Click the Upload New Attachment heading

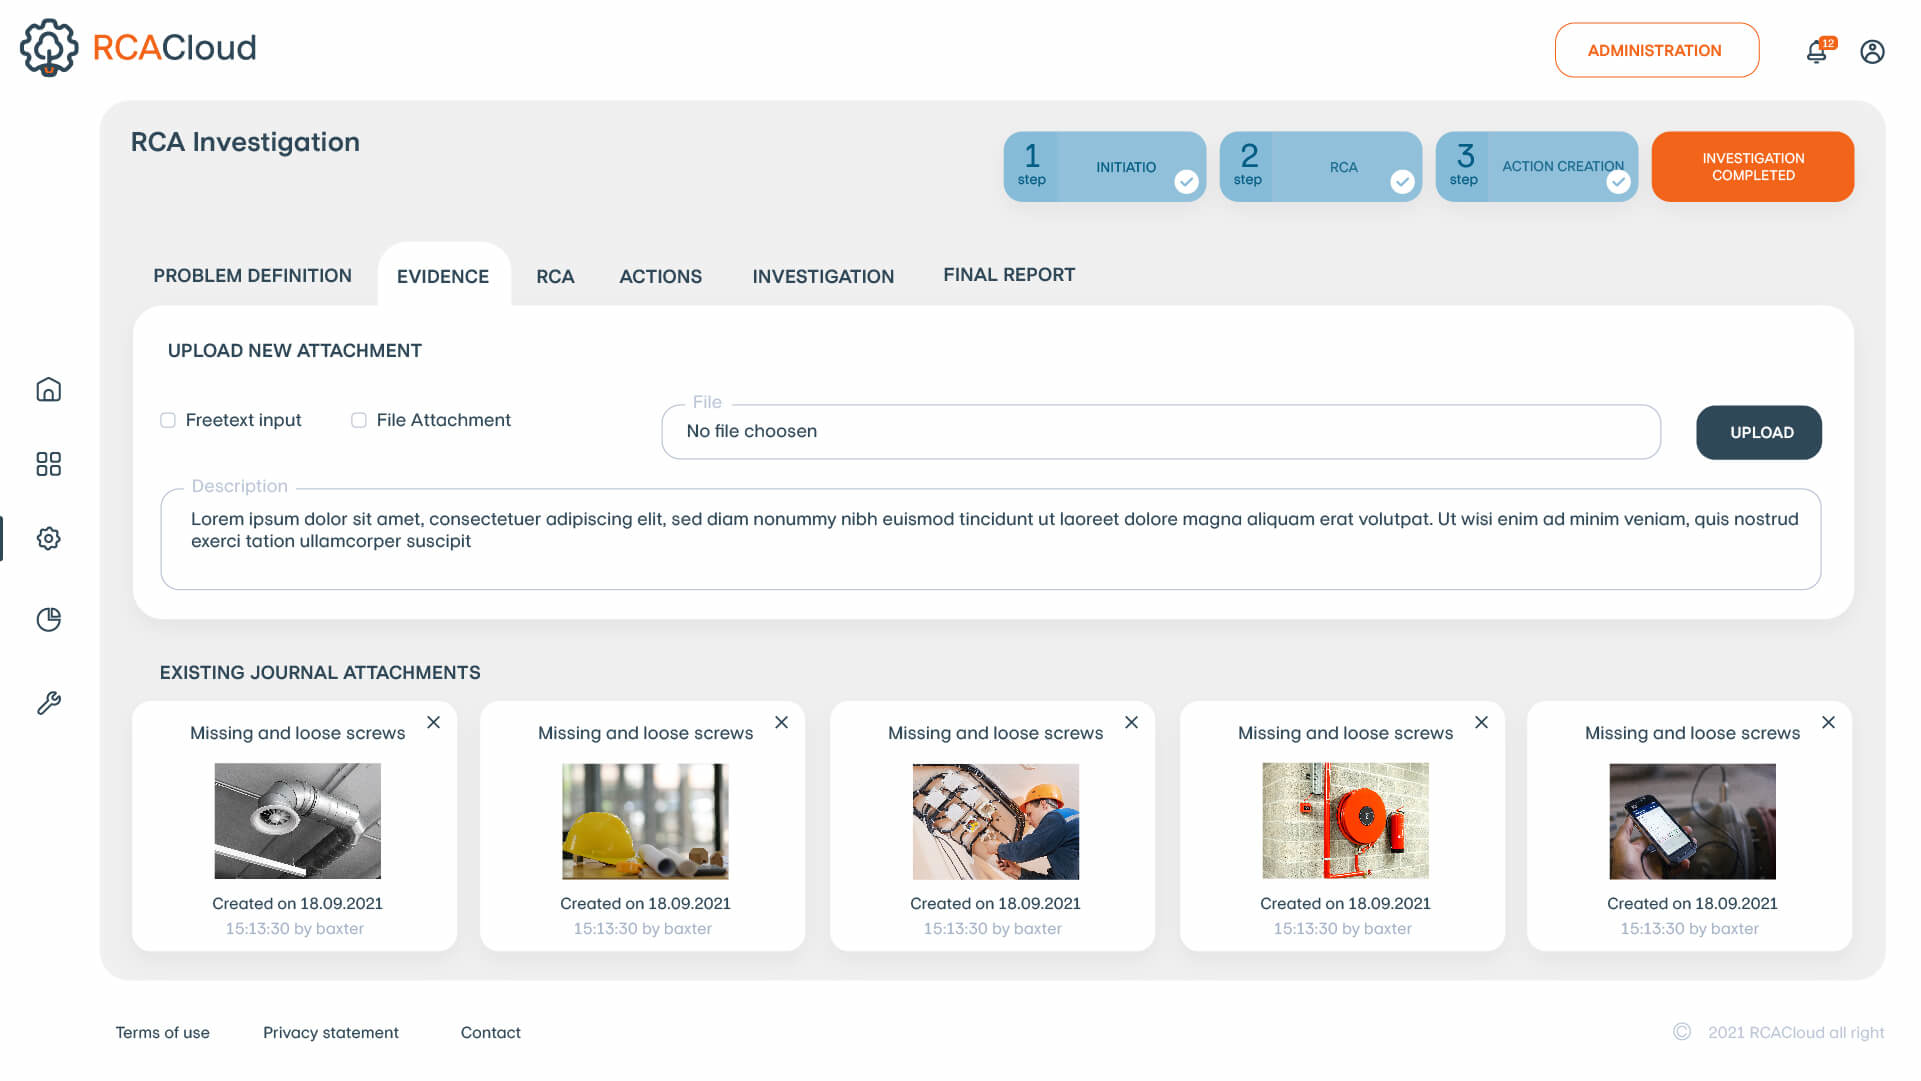click(x=295, y=351)
